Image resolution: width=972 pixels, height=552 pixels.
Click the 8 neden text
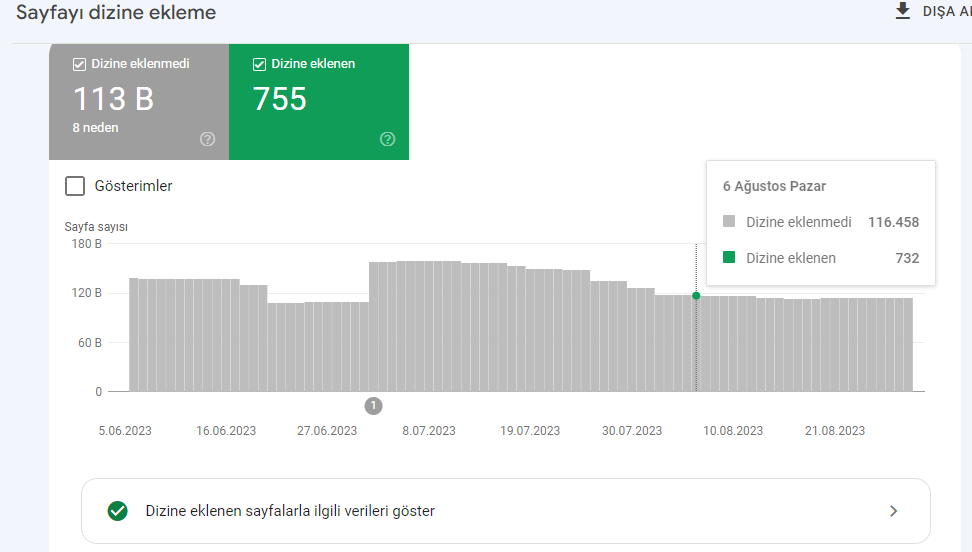[95, 128]
